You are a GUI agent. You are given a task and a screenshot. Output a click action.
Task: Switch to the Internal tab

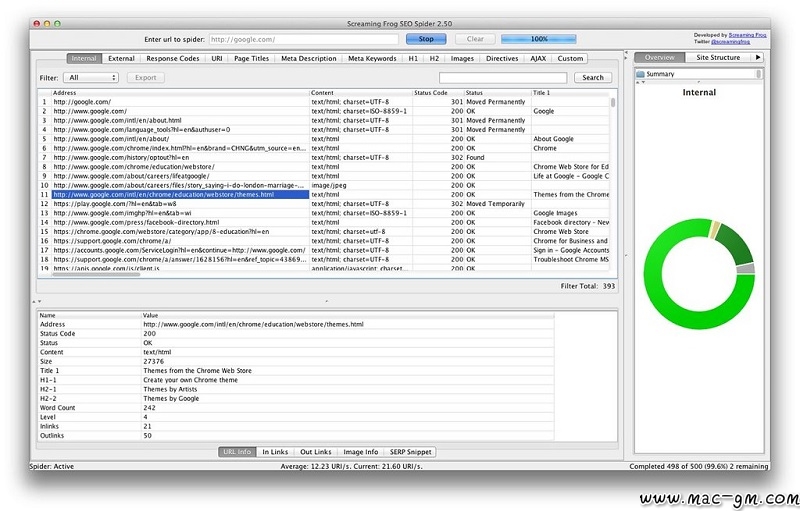point(84,59)
